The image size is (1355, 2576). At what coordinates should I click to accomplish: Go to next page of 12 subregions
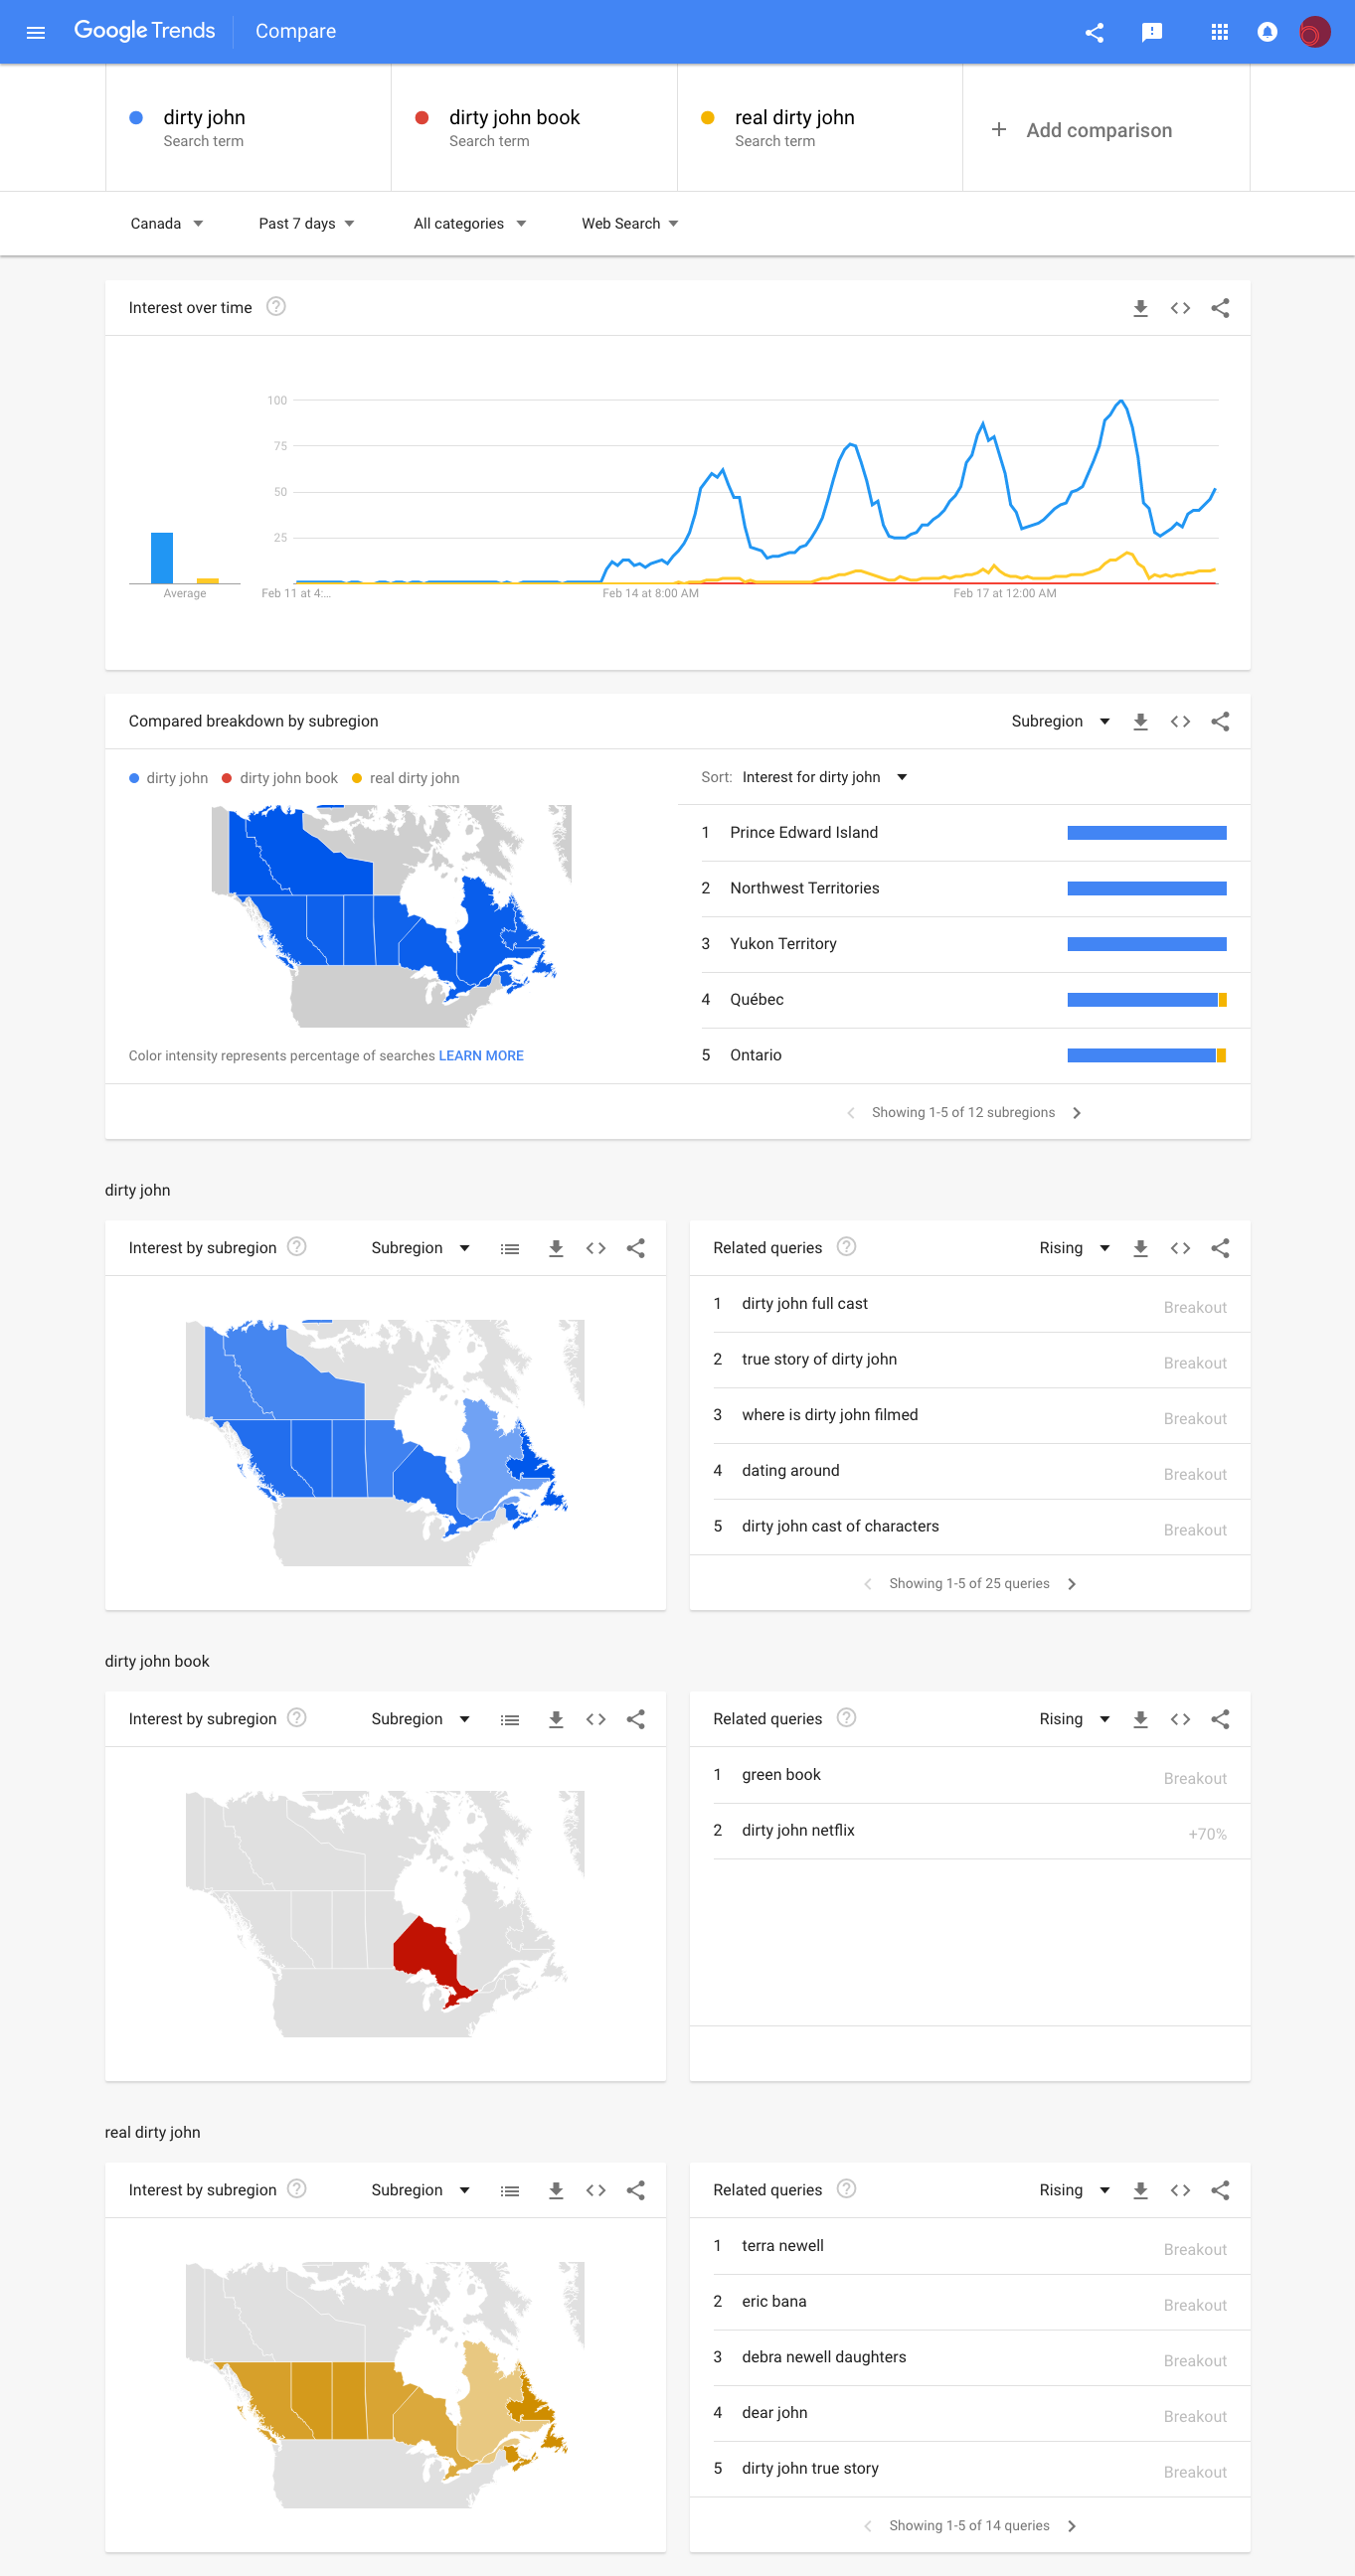coord(1076,1113)
